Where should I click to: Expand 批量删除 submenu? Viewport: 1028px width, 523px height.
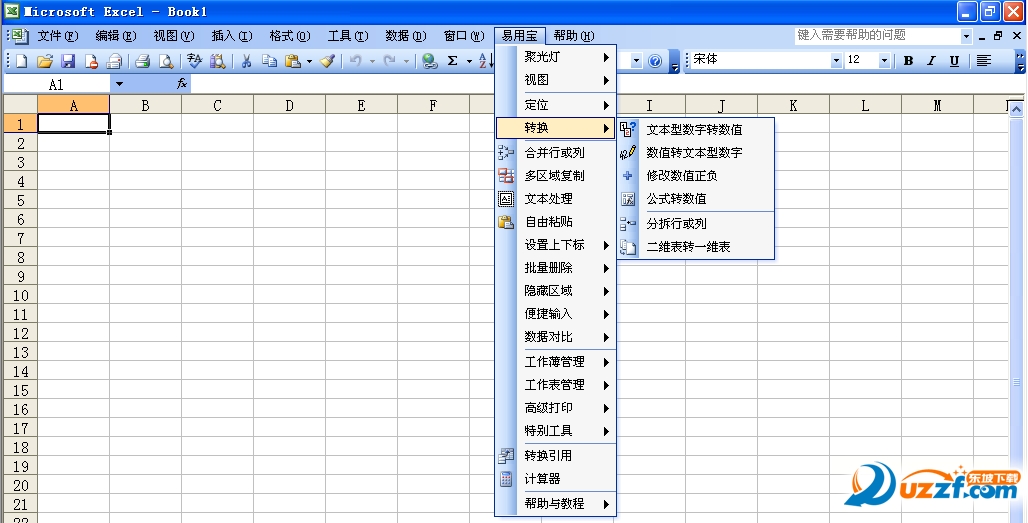click(556, 268)
